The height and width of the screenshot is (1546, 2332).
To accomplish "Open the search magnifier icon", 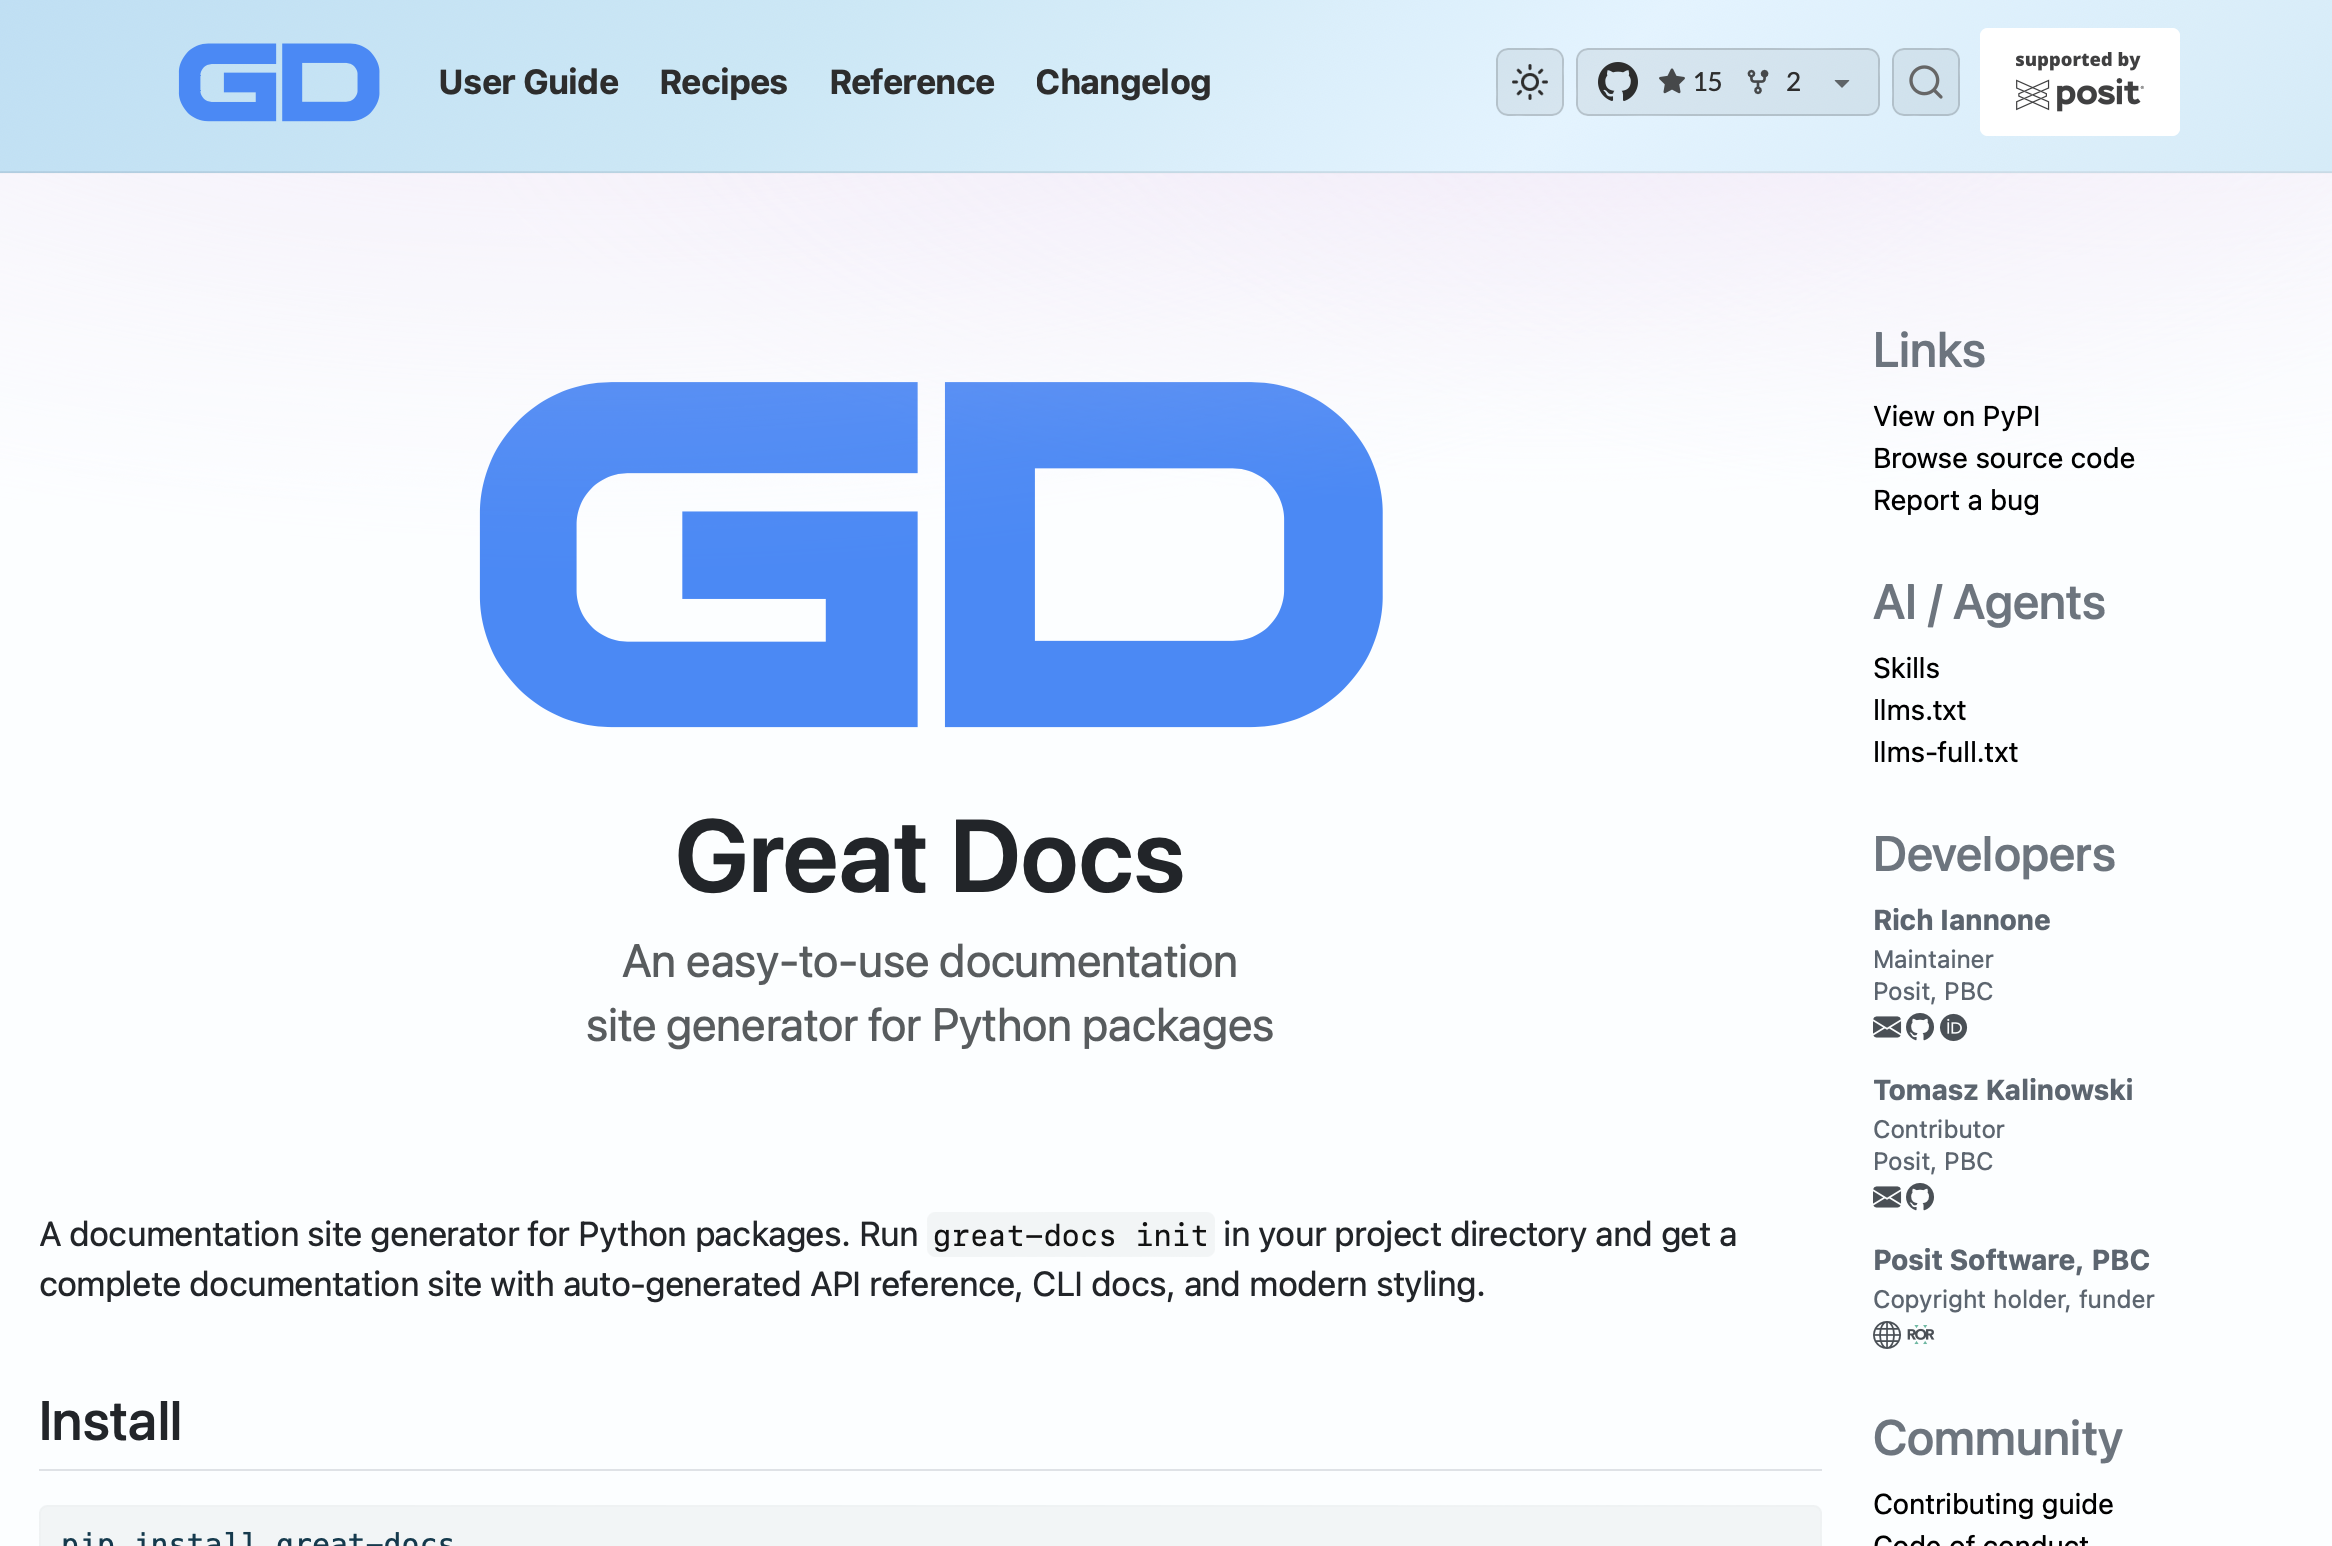I will pos(1925,82).
